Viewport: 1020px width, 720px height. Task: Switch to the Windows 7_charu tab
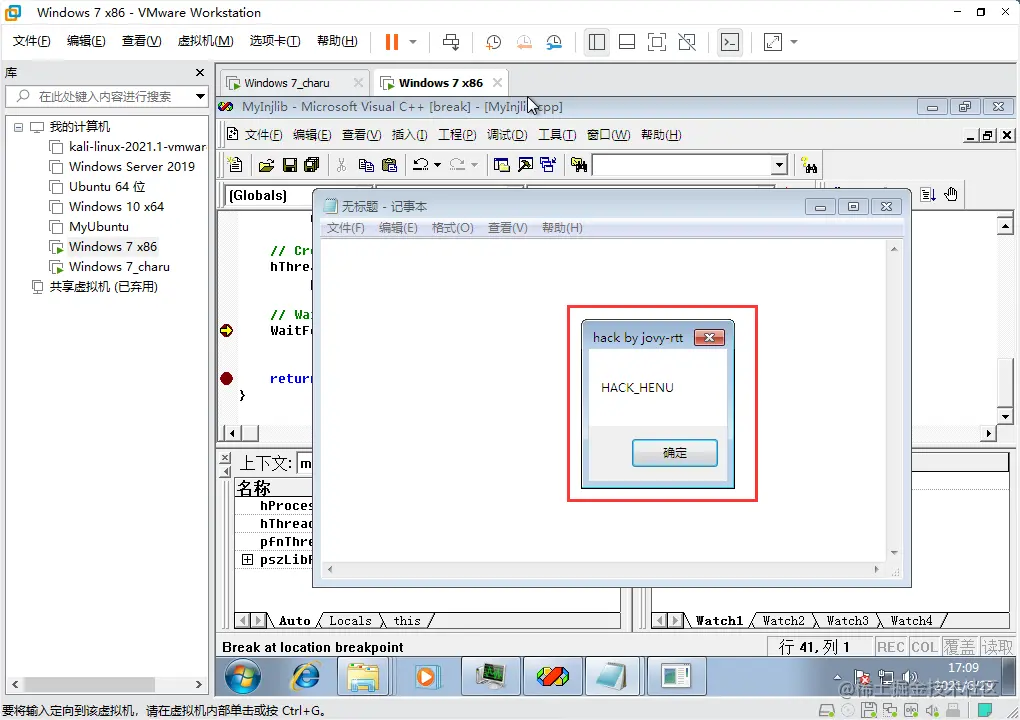tap(286, 83)
